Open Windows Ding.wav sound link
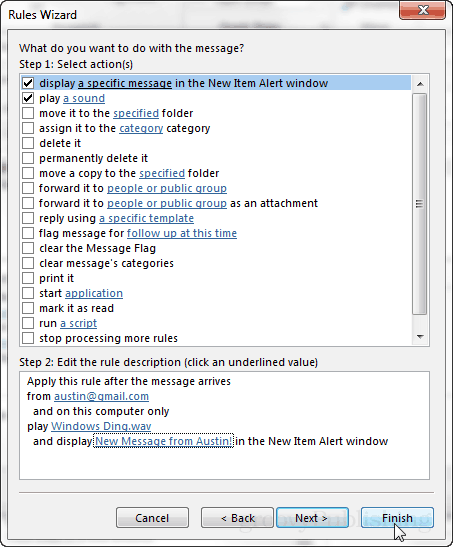 [x=101, y=426]
